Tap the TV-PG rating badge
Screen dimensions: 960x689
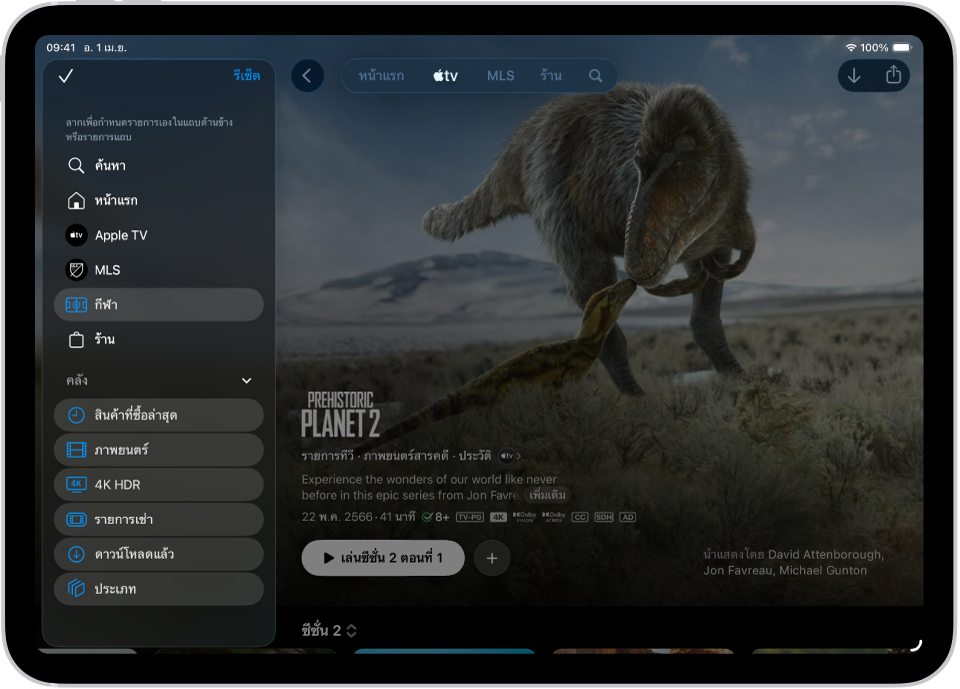[470, 517]
